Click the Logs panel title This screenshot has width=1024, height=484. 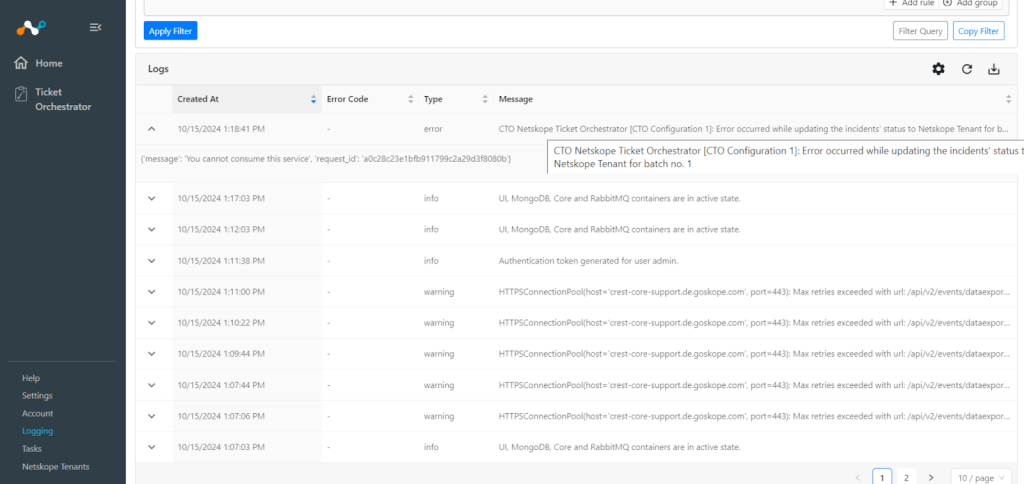click(158, 69)
